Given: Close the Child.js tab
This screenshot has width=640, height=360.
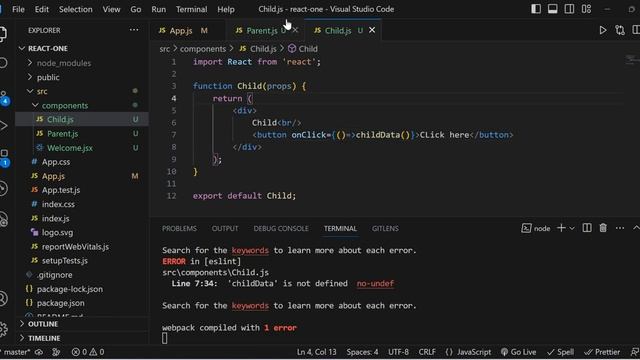Looking at the screenshot, I should (372, 30).
